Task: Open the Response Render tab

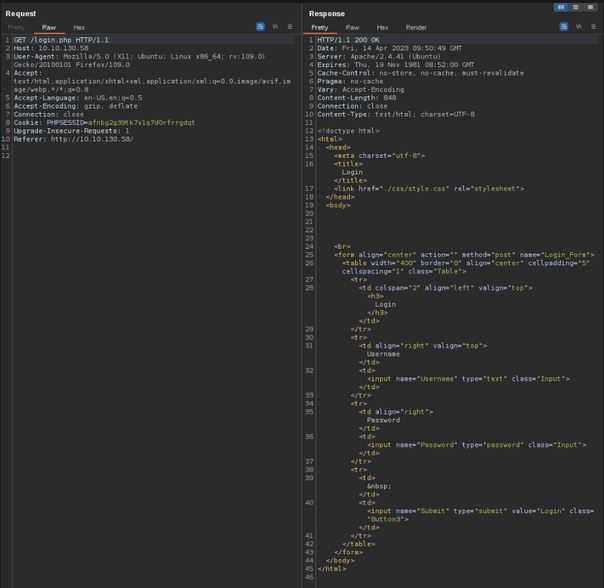Action: pyautogui.click(x=416, y=28)
